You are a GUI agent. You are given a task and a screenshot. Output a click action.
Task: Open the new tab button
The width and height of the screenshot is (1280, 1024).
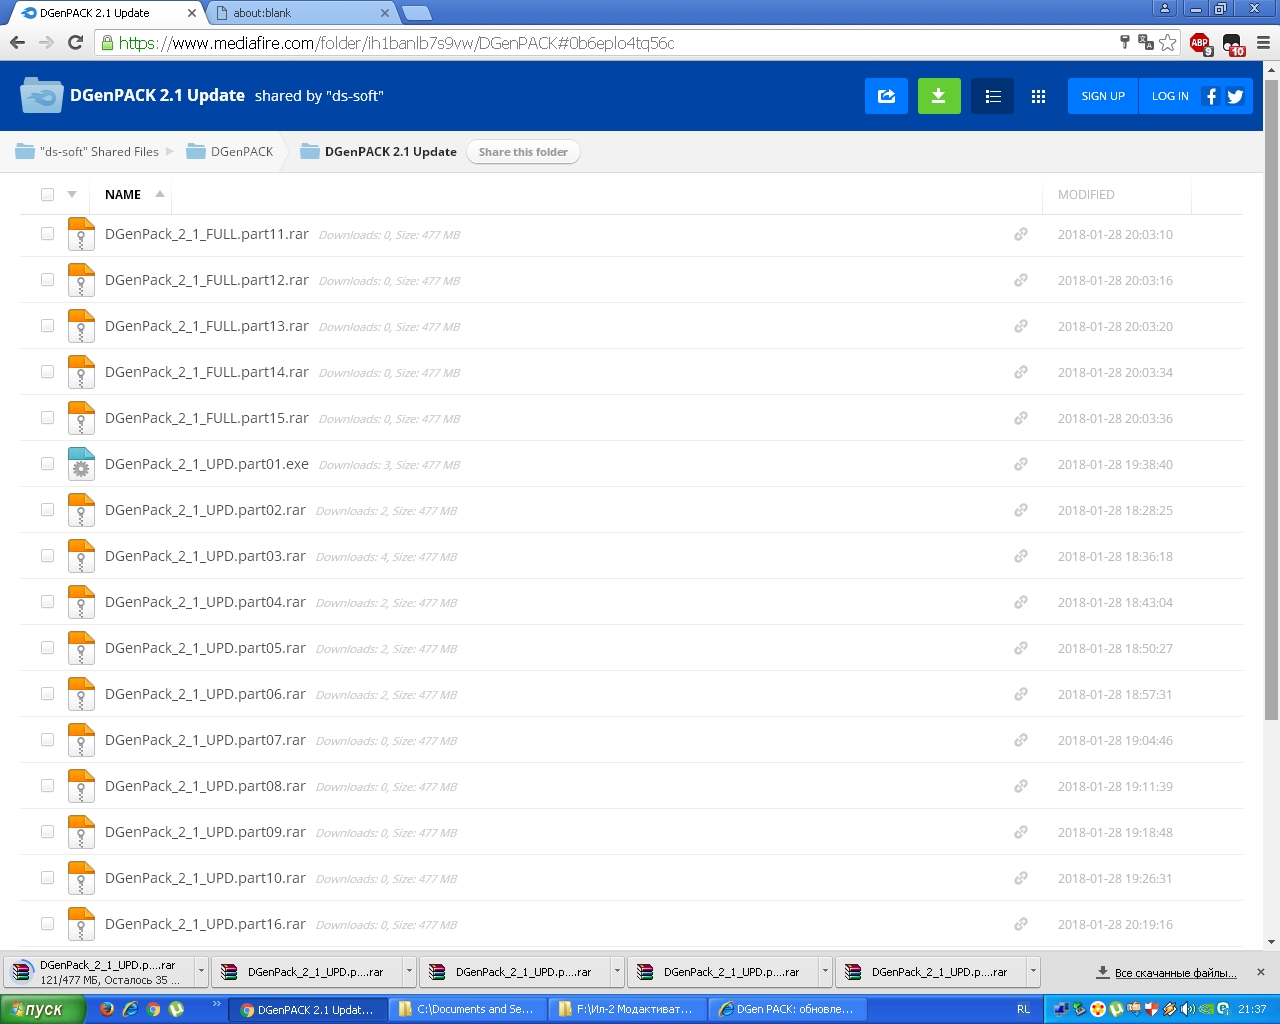pos(416,13)
